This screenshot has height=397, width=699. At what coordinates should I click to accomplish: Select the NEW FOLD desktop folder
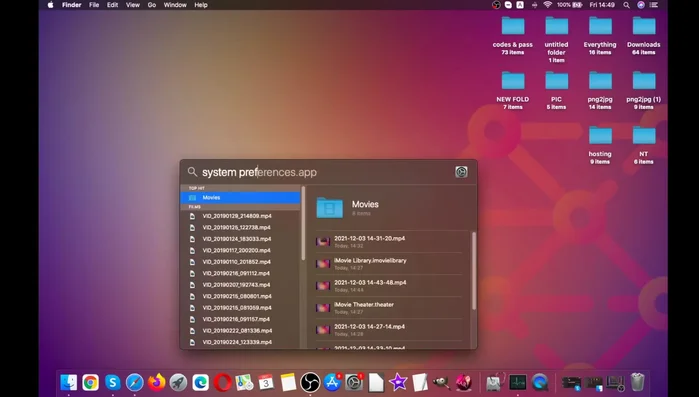click(513, 90)
